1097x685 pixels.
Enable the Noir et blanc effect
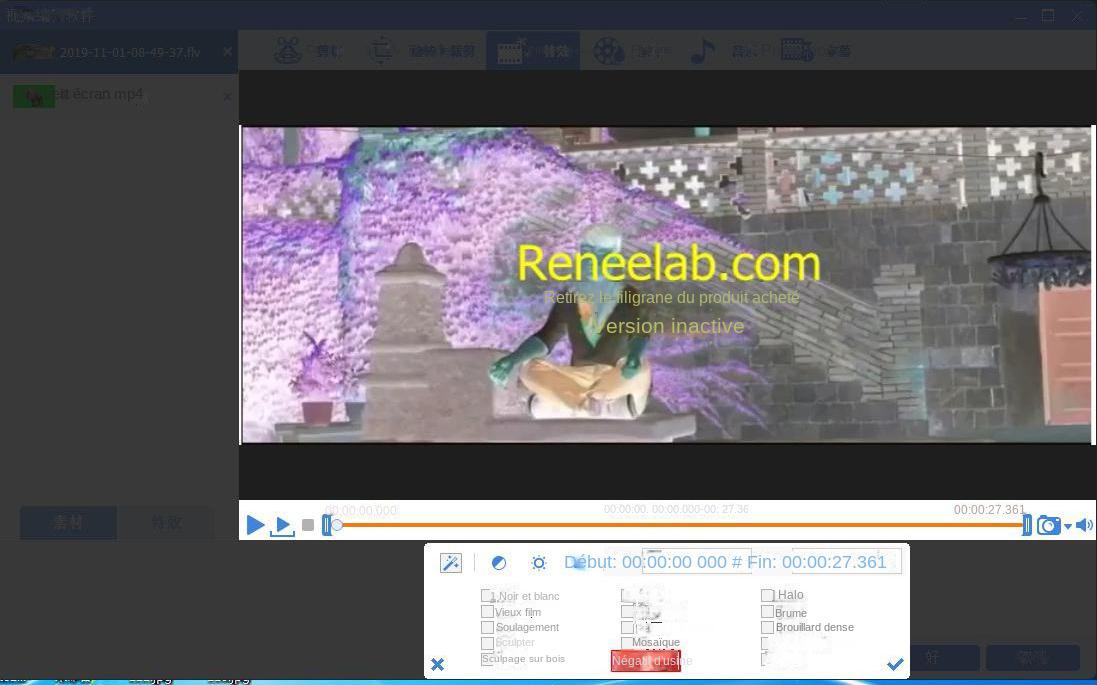[487, 596]
